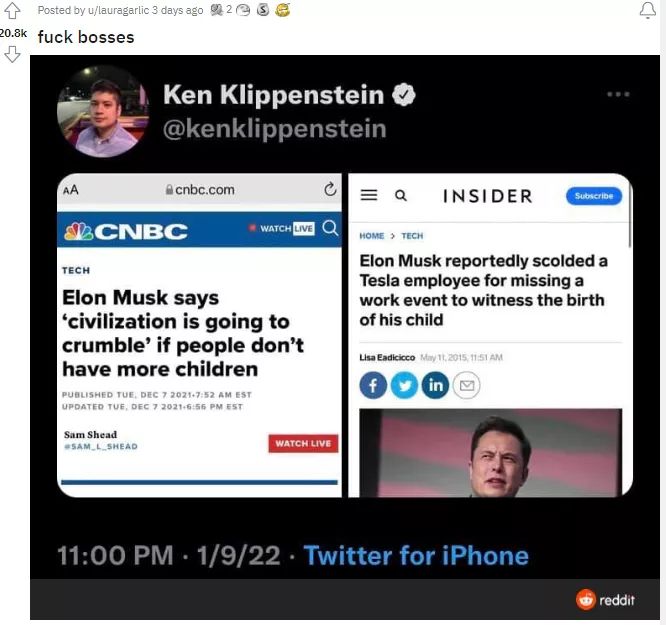Viewport: 666px width, 625px height.
Task: Click the blue Subscribe button
Action: 594,196
